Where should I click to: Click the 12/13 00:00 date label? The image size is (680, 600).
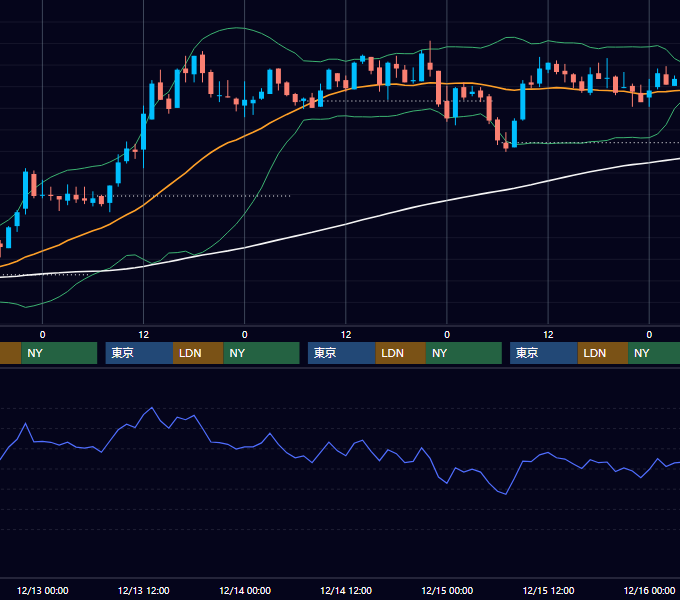[42, 590]
